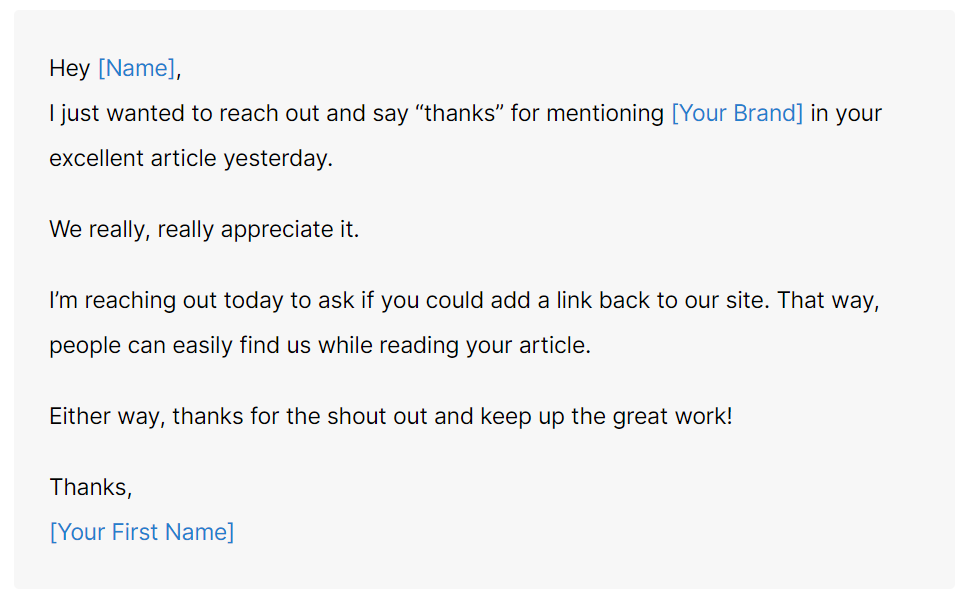965x597 pixels.
Task: Click the sentence "We really, really appreciate it."
Action: click(204, 229)
